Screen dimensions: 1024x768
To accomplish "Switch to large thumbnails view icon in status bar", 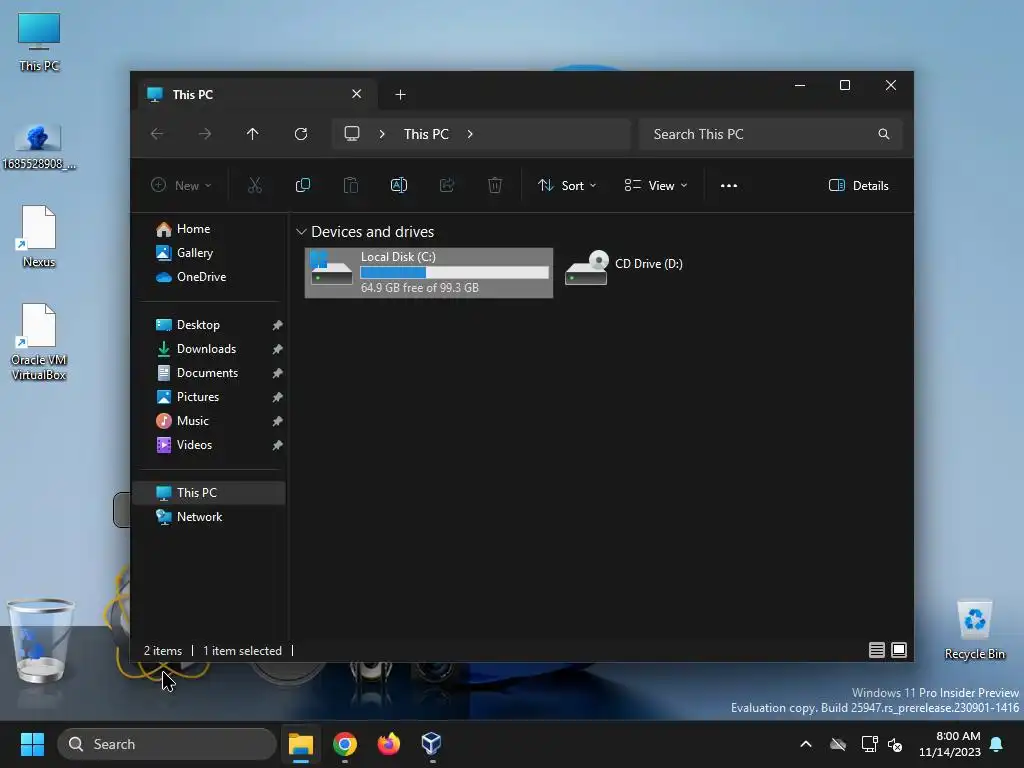I will tap(899, 650).
